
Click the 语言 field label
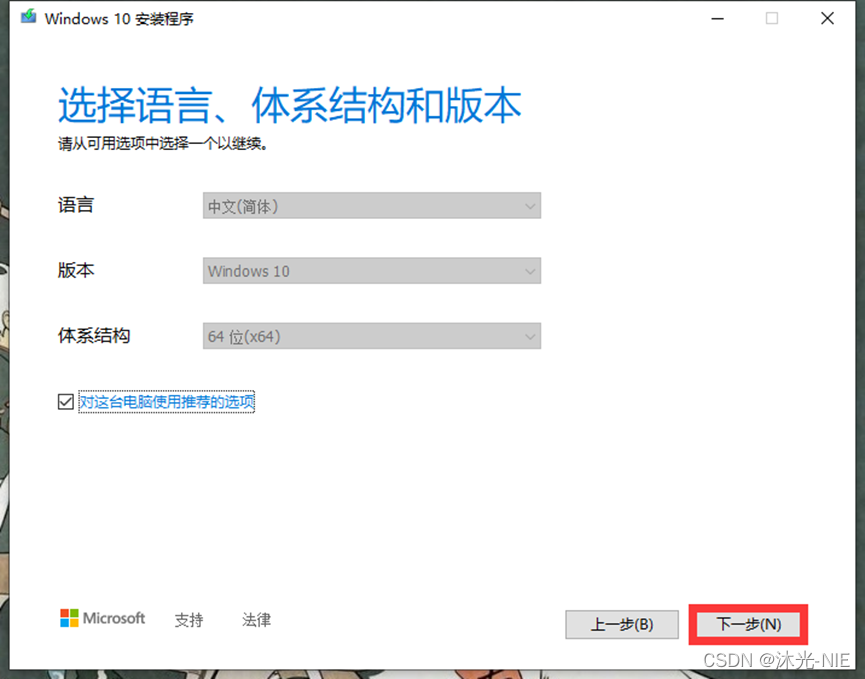coord(76,205)
